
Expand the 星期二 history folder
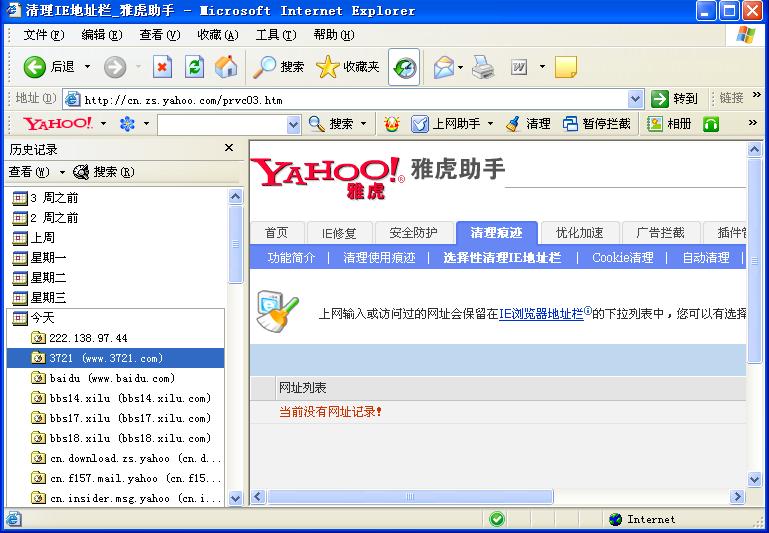click(39, 278)
